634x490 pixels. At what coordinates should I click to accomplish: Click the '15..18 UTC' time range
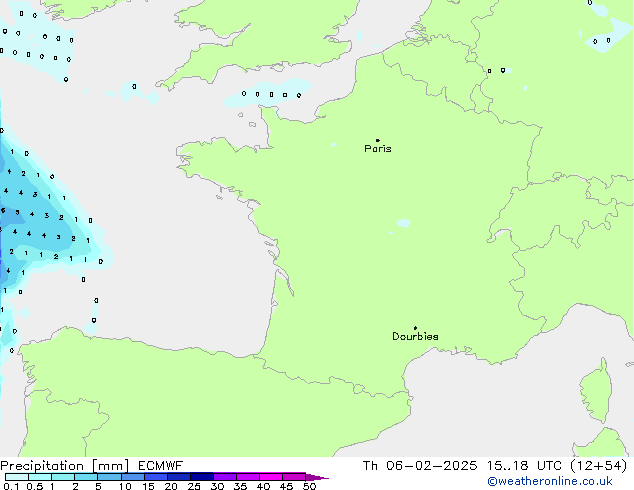coord(524,466)
